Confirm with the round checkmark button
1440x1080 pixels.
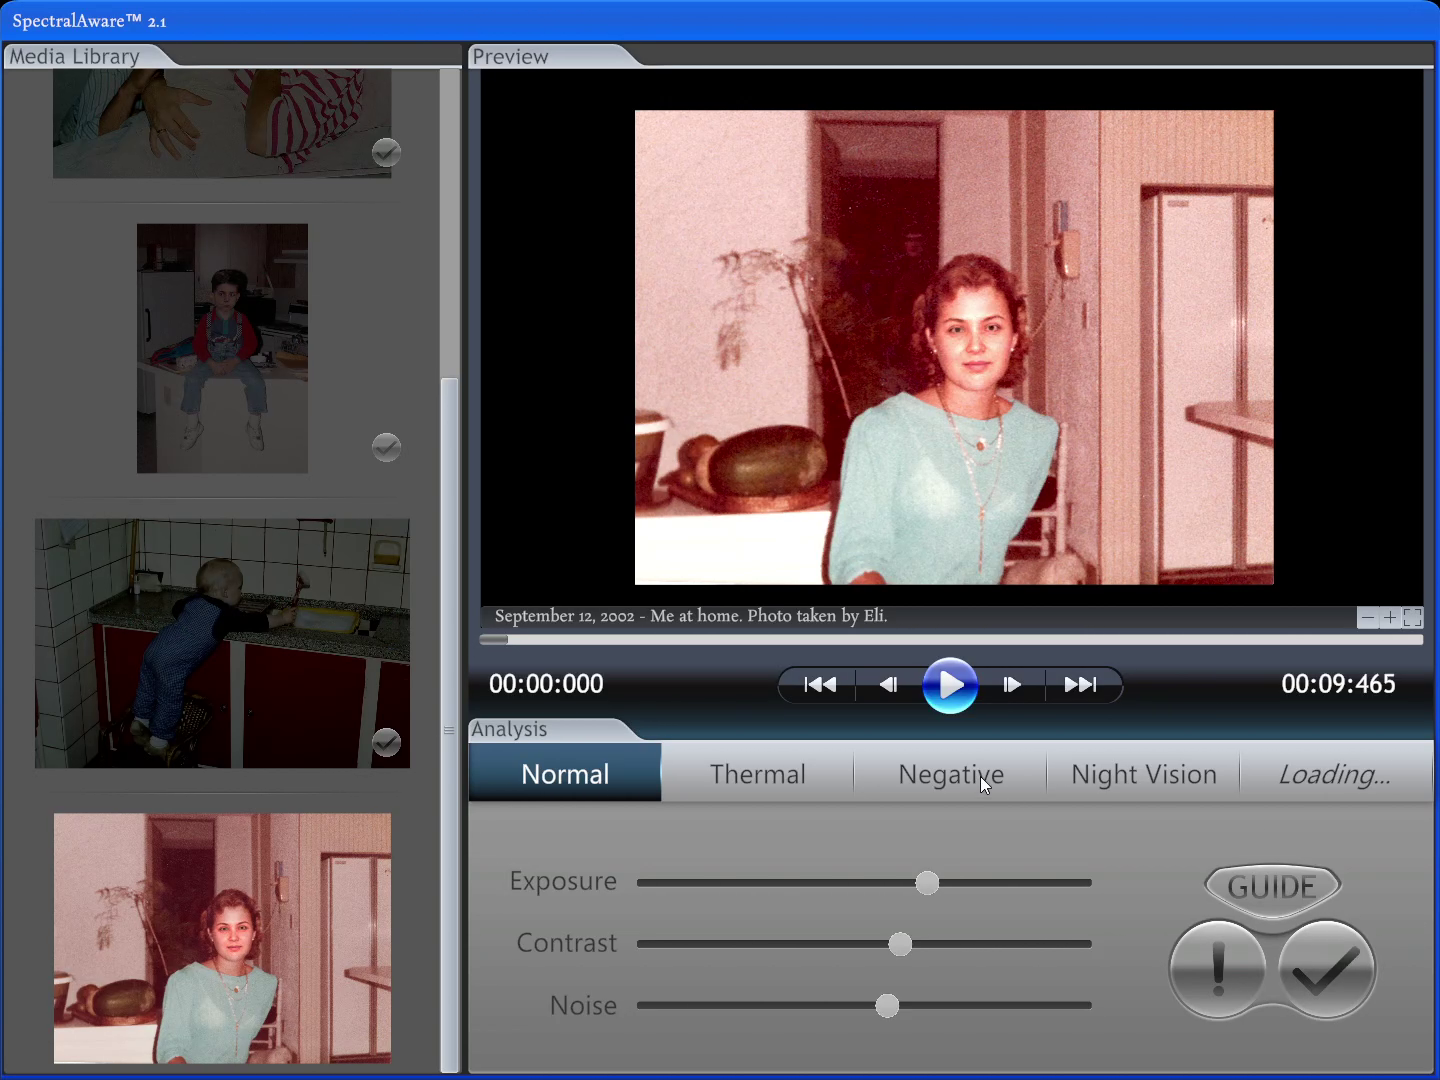pos(1327,969)
